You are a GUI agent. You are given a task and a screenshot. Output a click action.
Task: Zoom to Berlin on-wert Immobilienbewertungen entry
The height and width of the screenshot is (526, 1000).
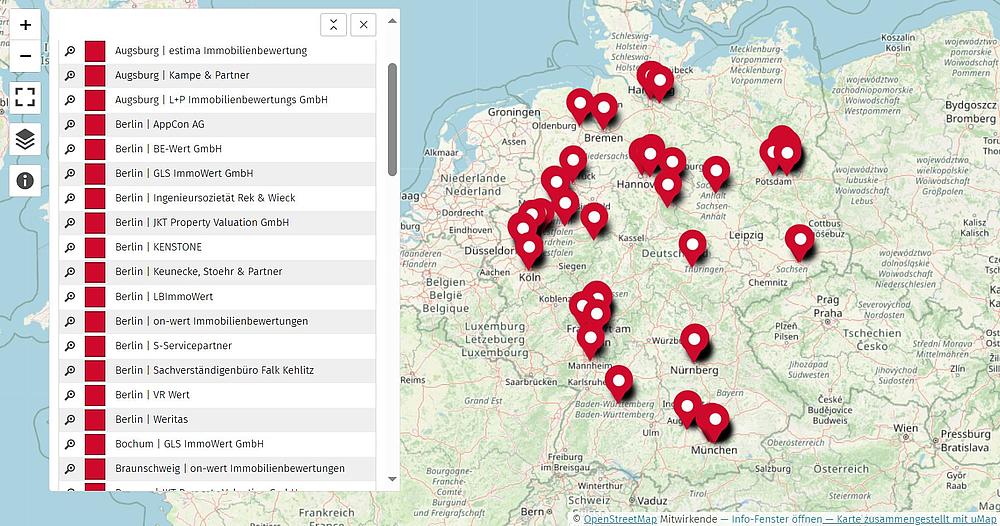(x=70, y=321)
